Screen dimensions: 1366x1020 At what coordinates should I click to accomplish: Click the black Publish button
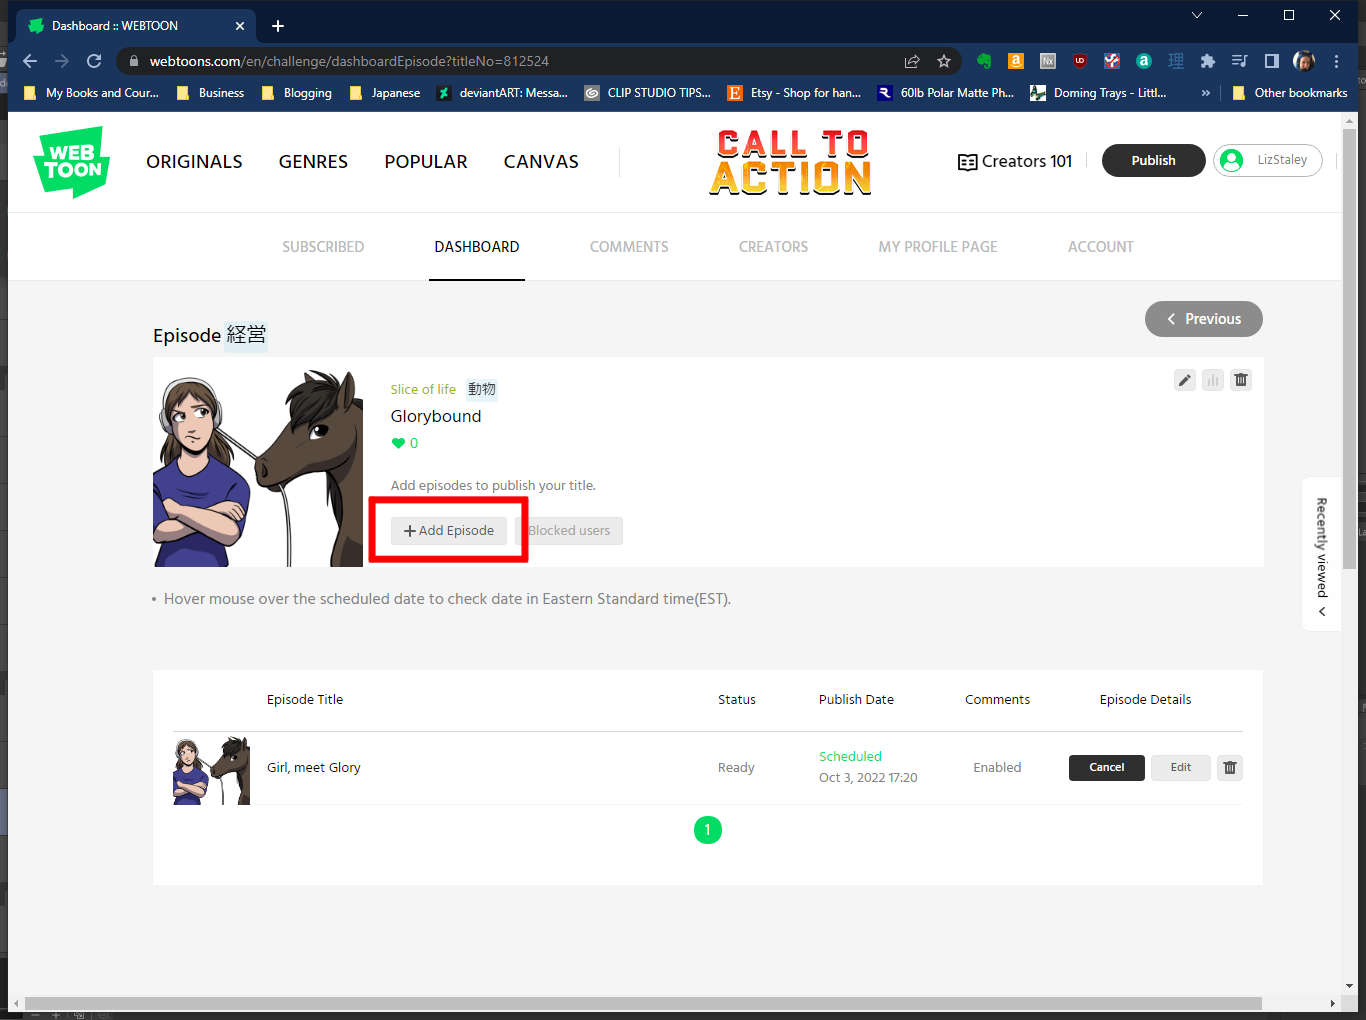1154,160
